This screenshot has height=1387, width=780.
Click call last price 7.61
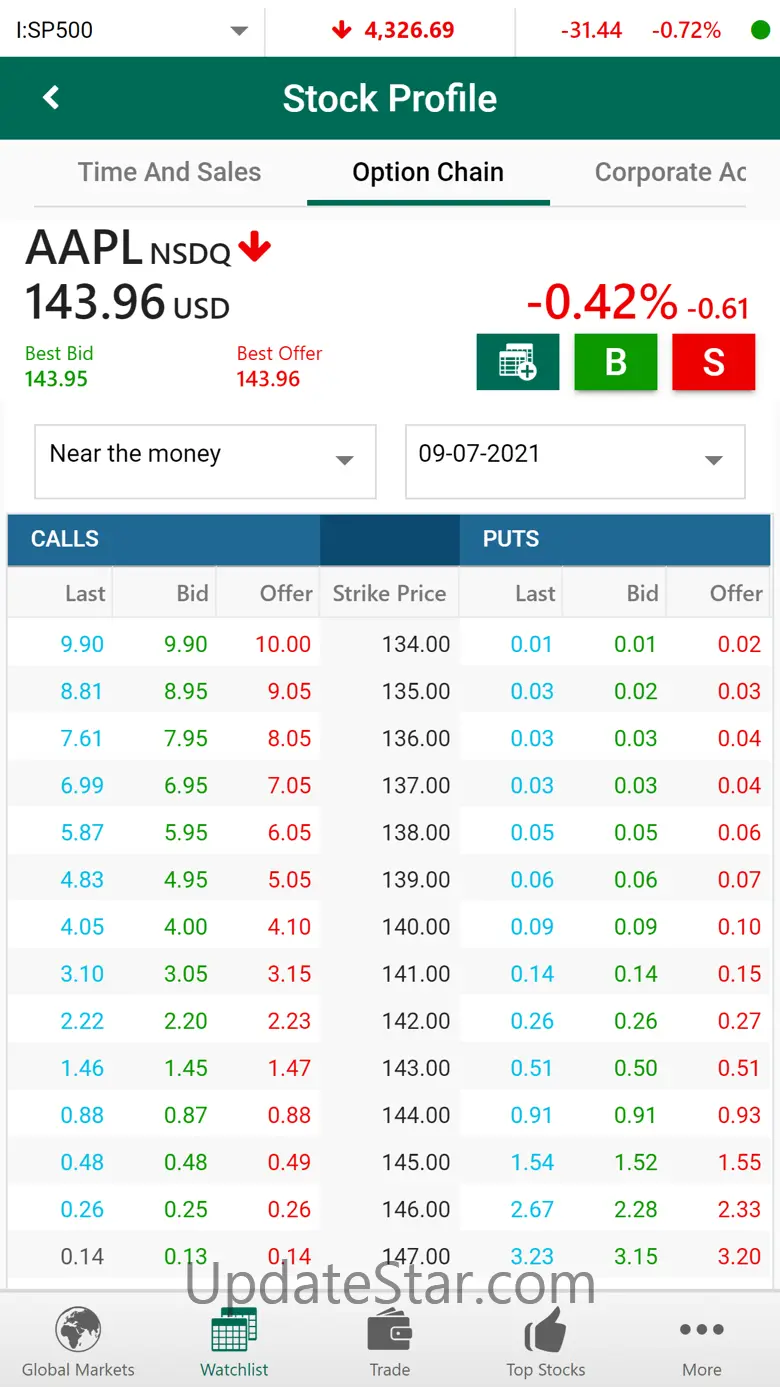(82, 738)
